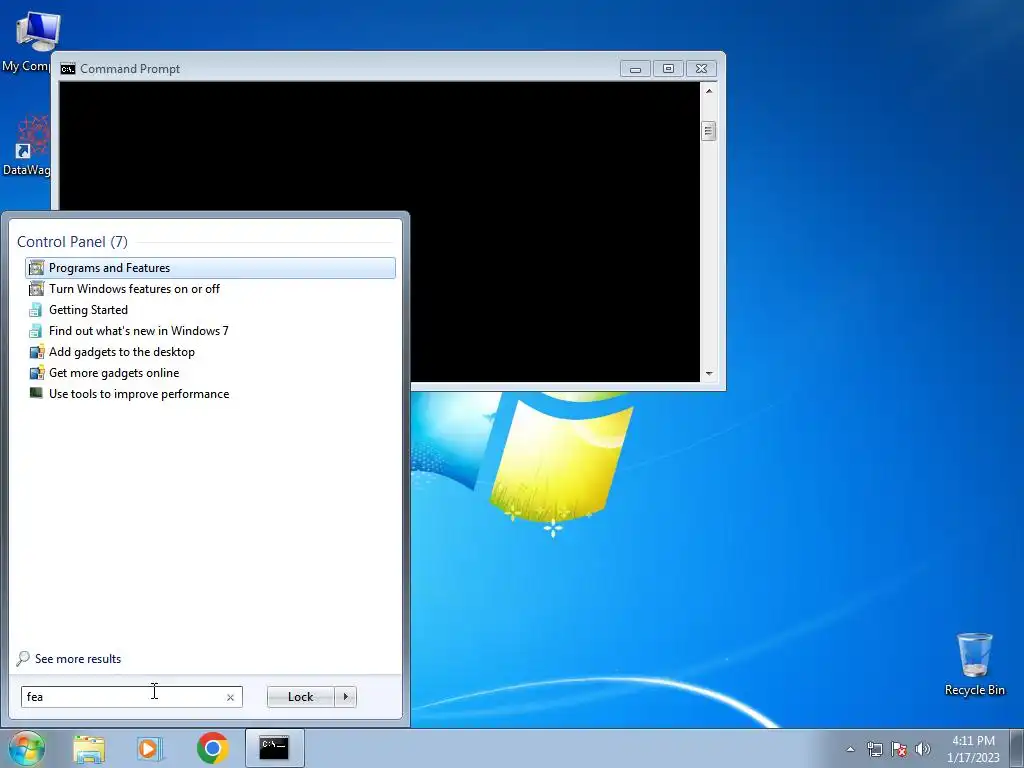Click the Command Prompt scrollbar down arrow
Viewport: 1024px width, 768px height.
(x=709, y=374)
